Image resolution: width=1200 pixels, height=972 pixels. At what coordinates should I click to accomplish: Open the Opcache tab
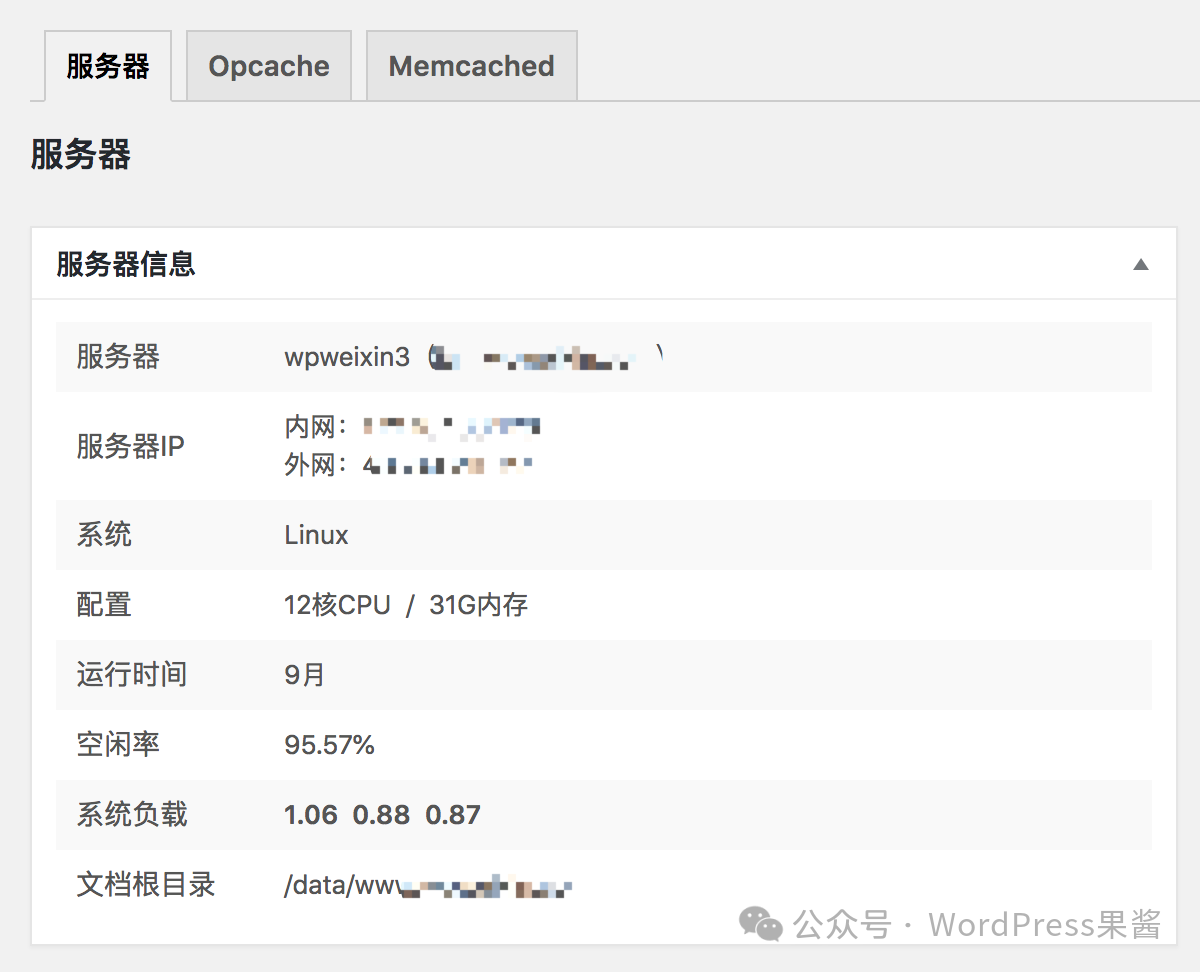pos(269,66)
